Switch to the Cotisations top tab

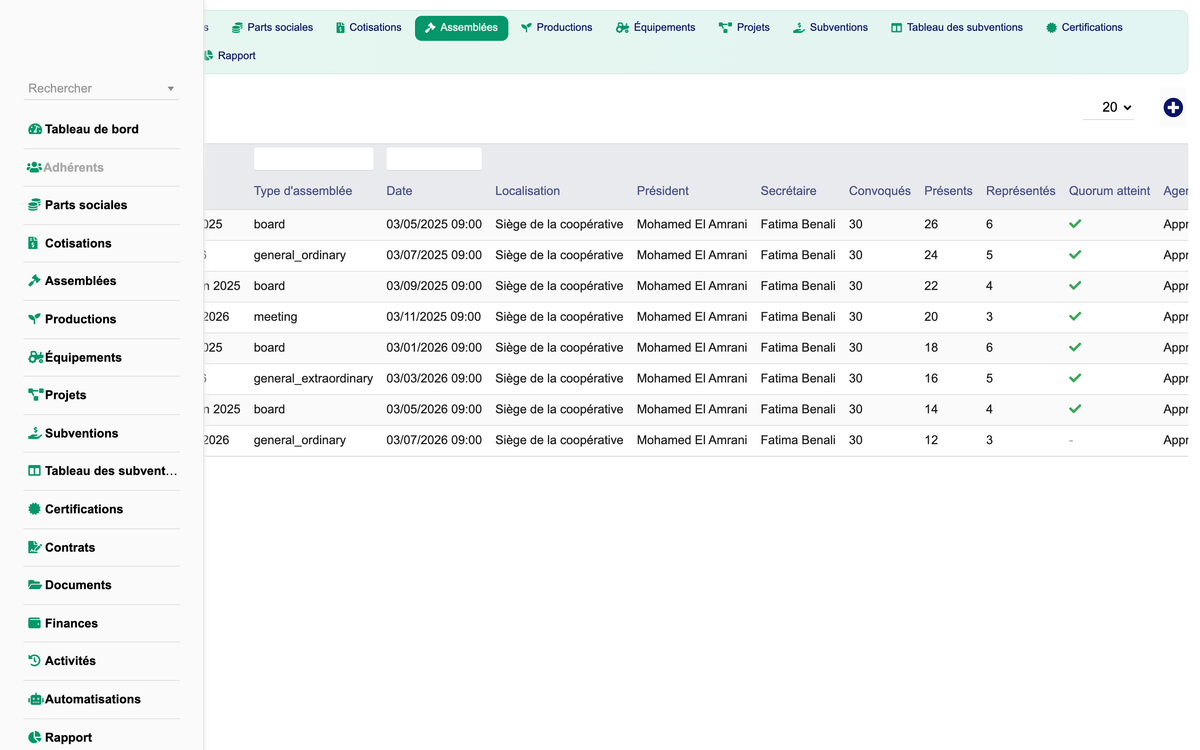click(368, 28)
